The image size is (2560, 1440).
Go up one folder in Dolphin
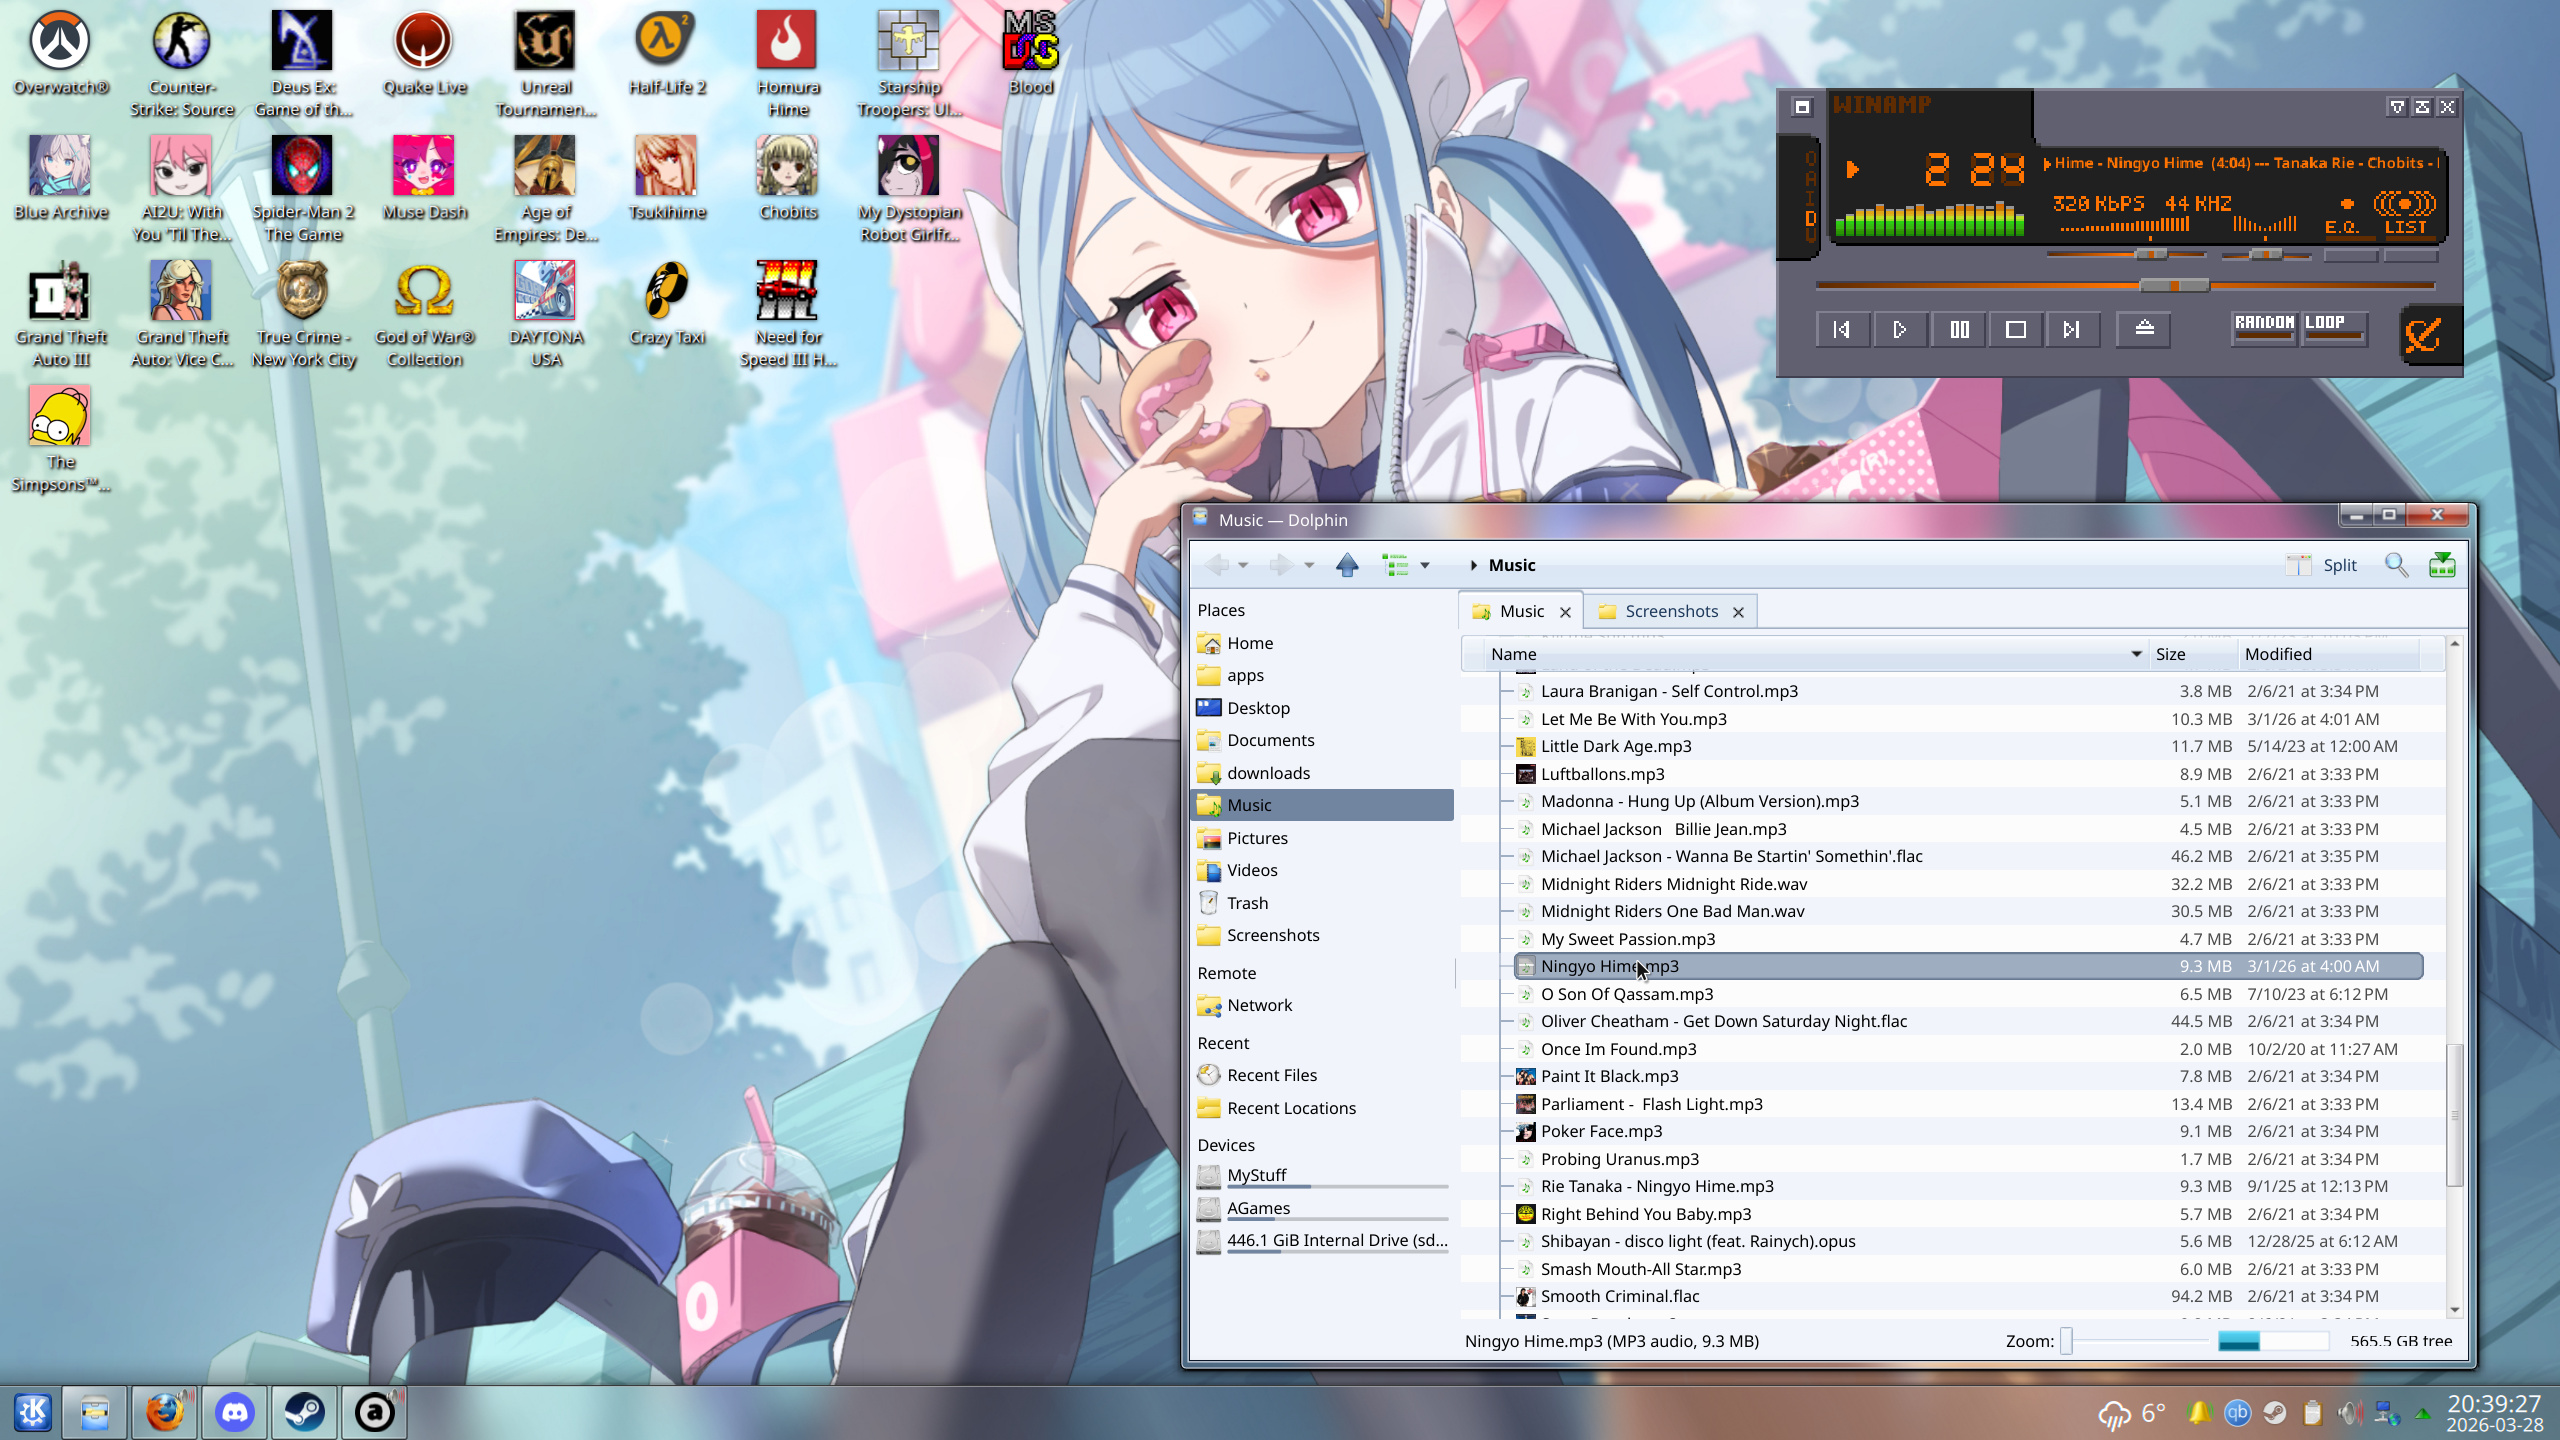pyautogui.click(x=1347, y=565)
